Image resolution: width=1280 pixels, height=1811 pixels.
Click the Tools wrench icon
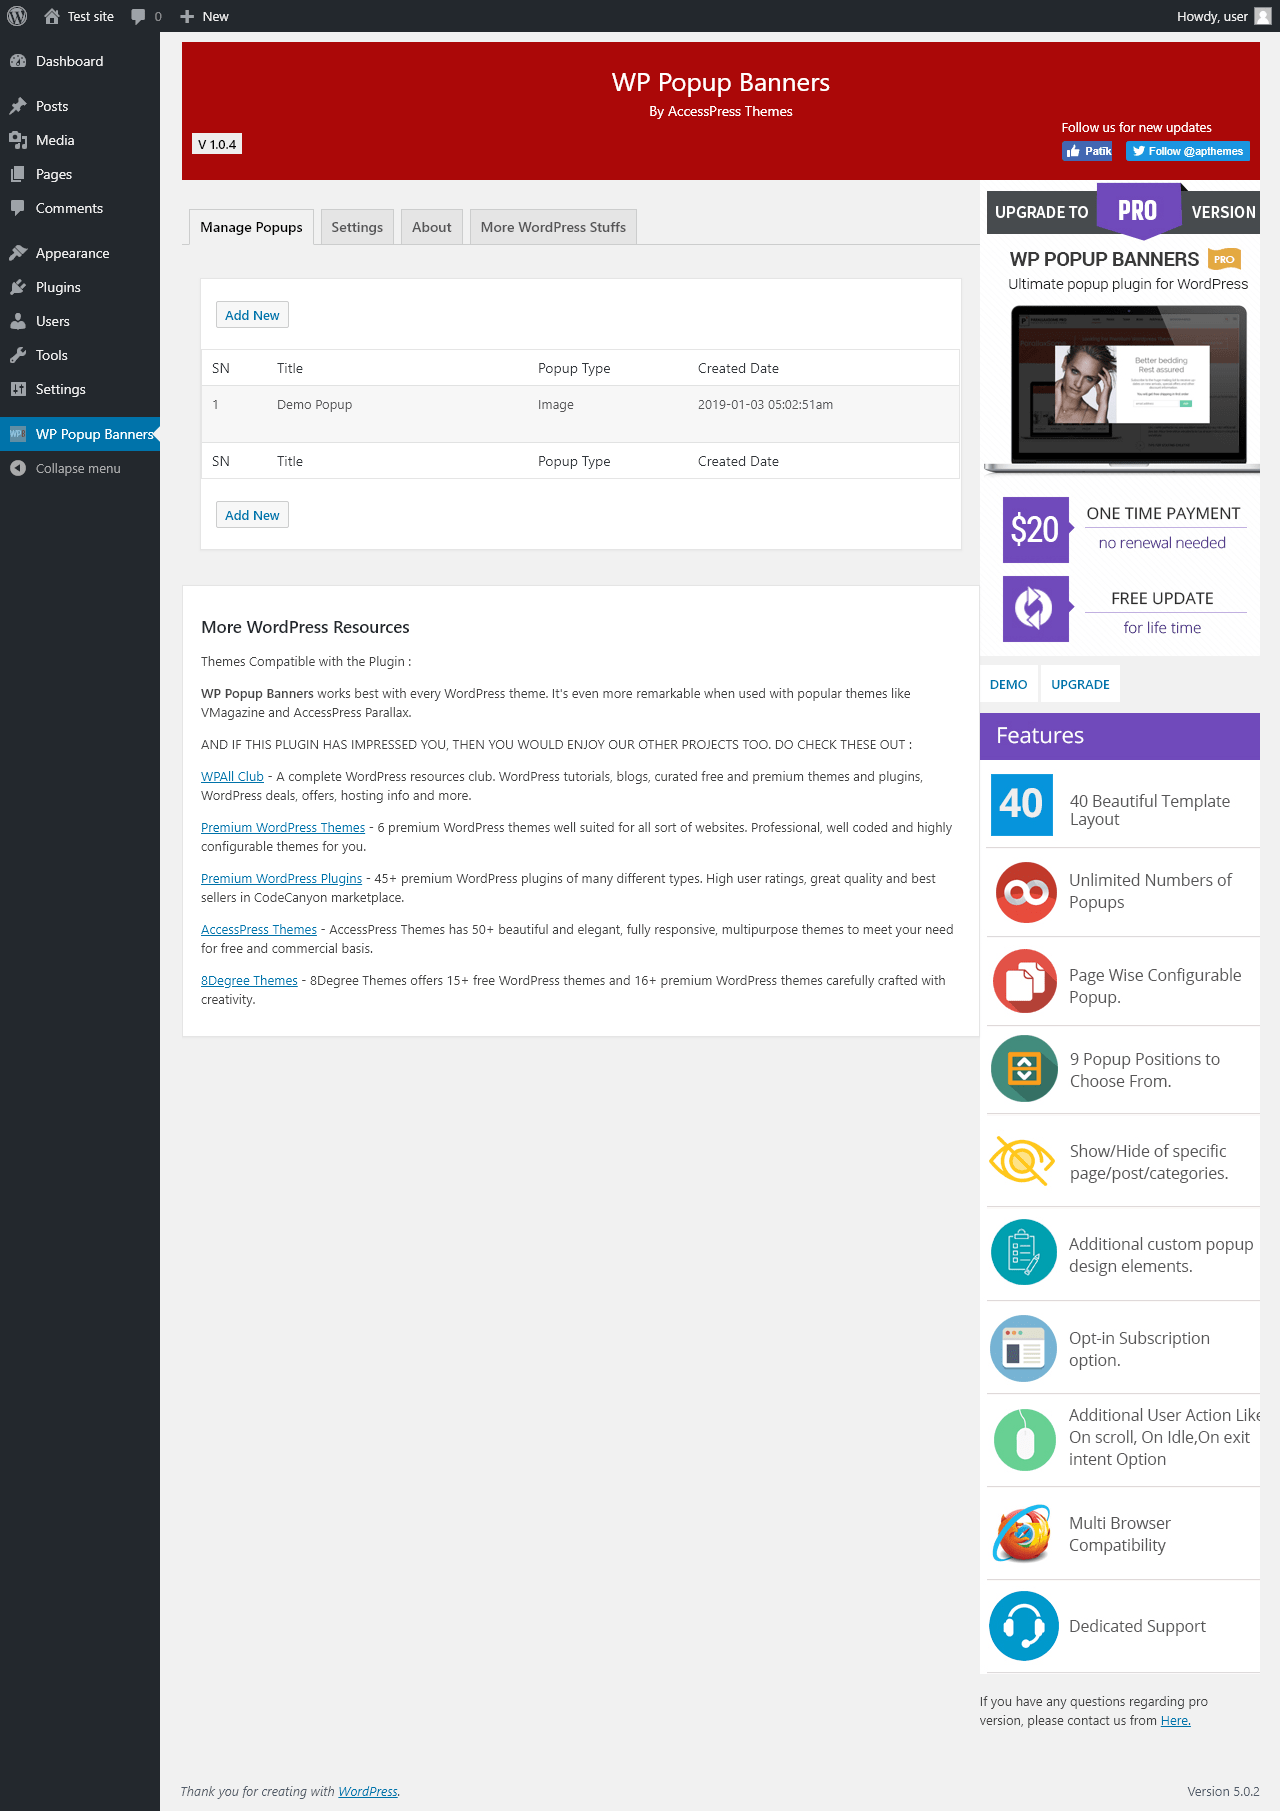18,355
